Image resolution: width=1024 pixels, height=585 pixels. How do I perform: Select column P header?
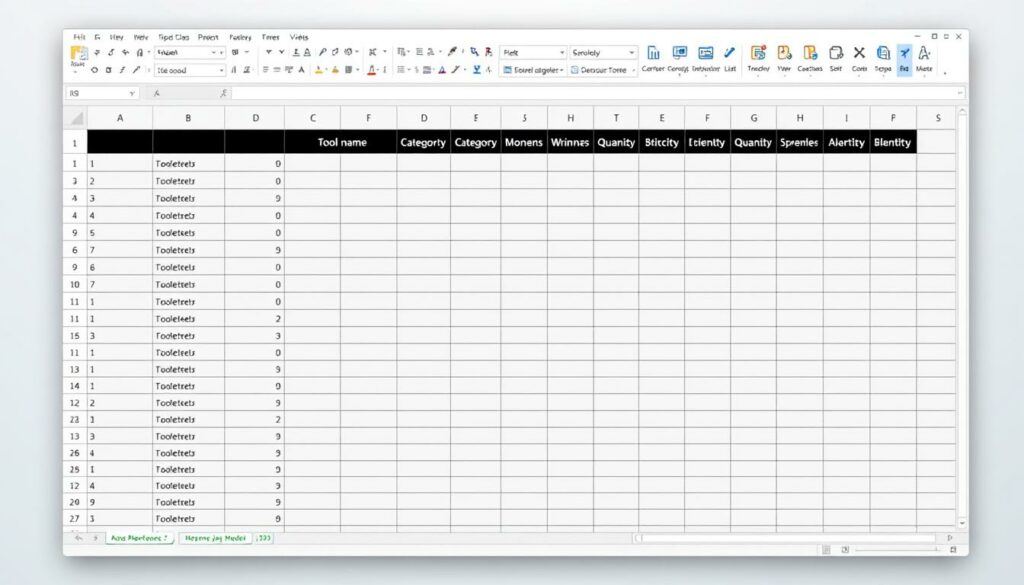[x=893, y=118]
